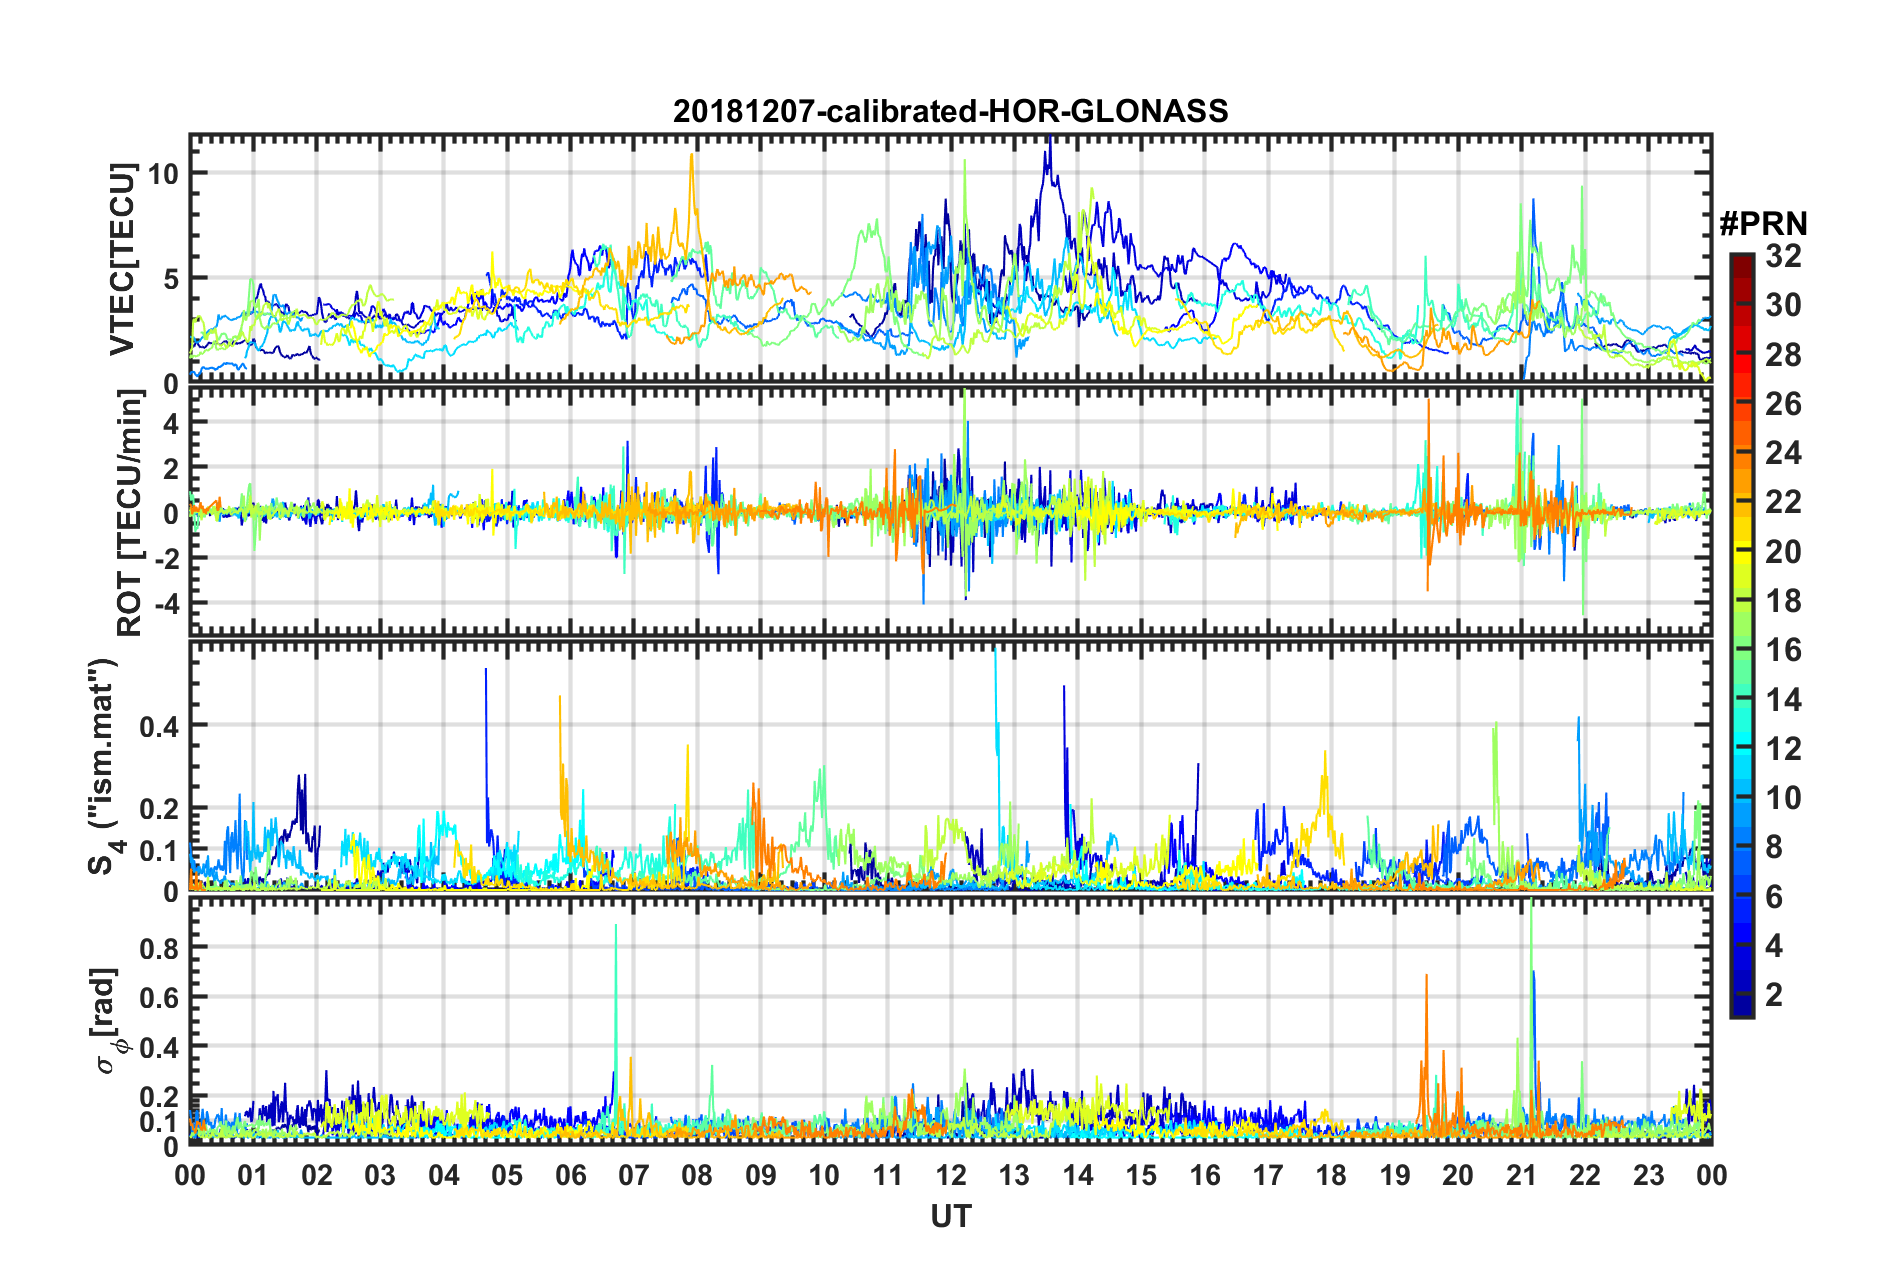The height and width of the screenshot is (1272, 1902).
Task: Click the 0.8 tick on sigma-phi axis
Action: [x=158, y=946]
